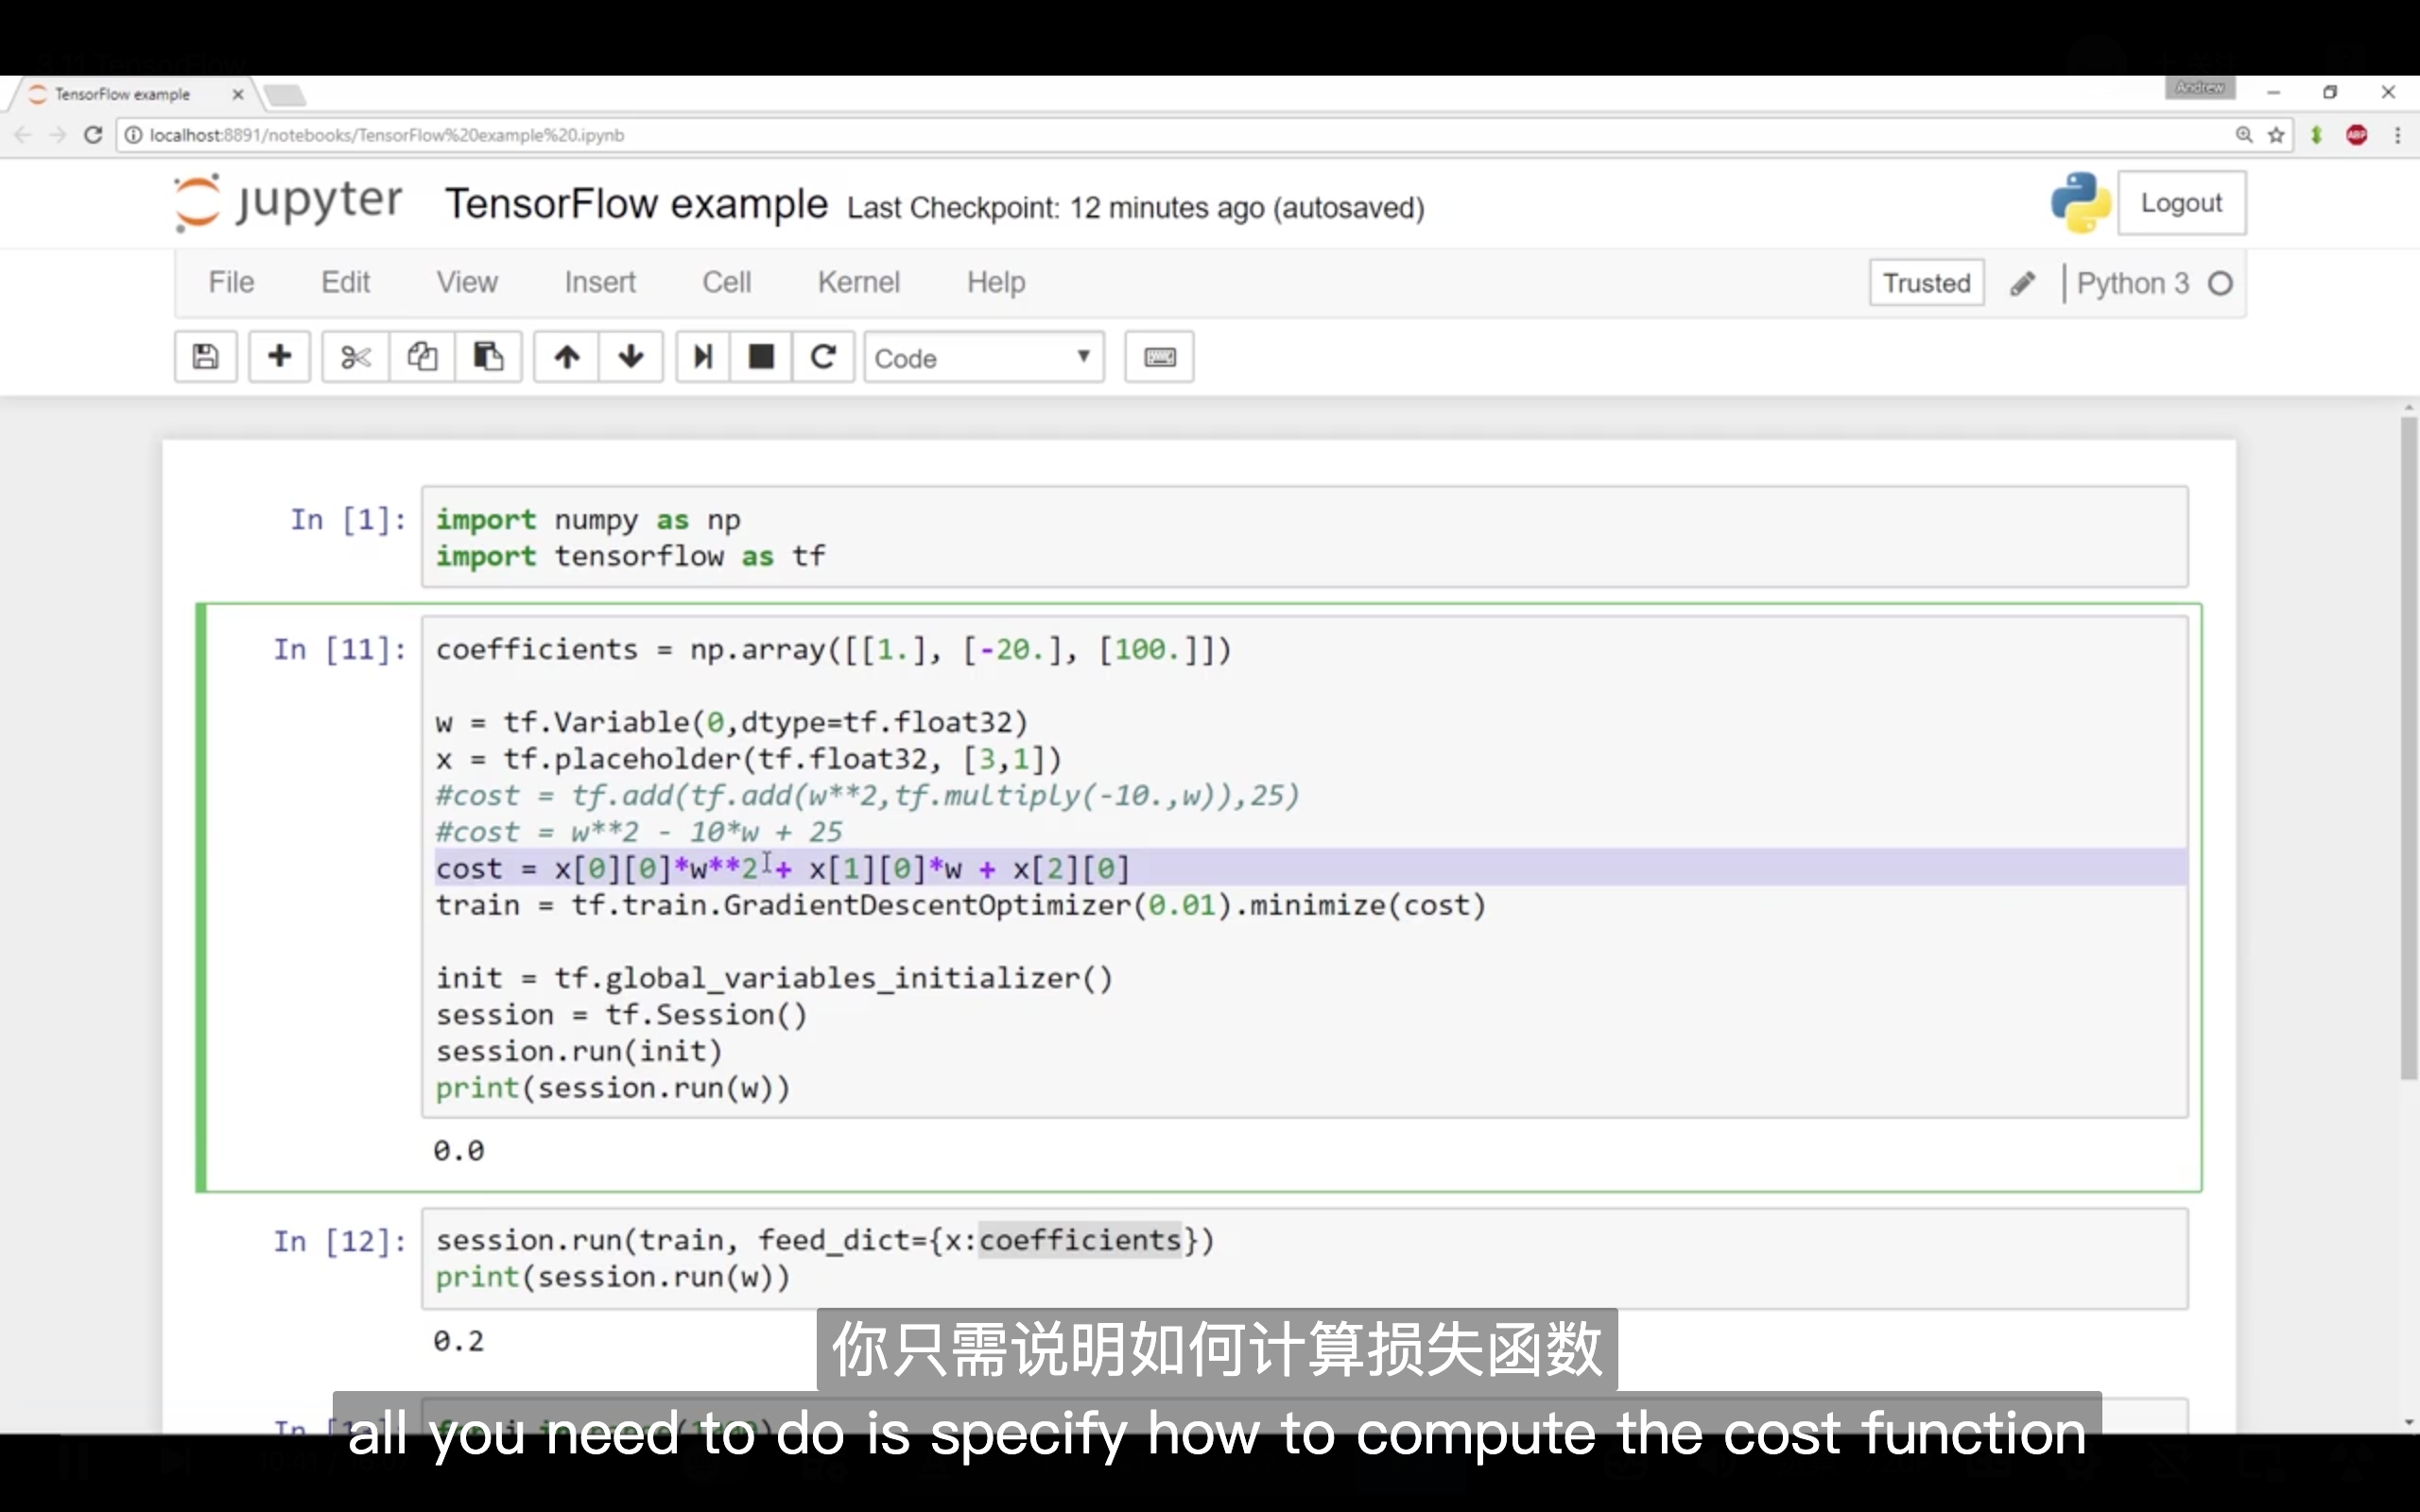Click the Logout button
2420x1512 pixels.
point(2182,202)
